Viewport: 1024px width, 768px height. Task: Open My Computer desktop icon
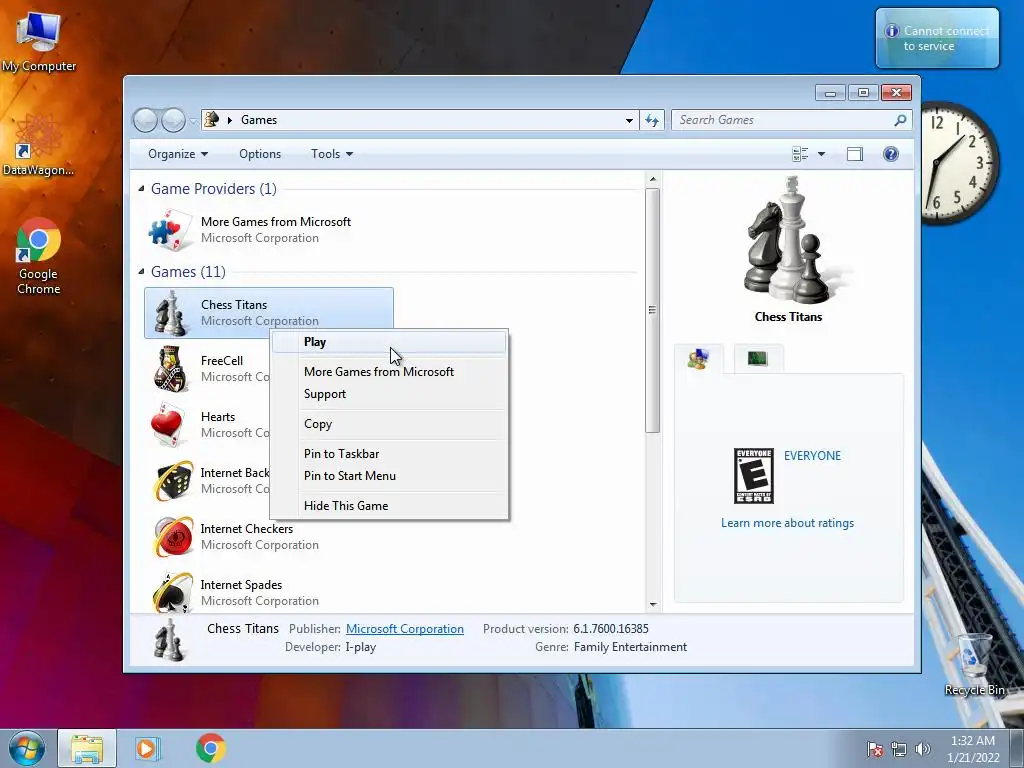pos(39,41)
